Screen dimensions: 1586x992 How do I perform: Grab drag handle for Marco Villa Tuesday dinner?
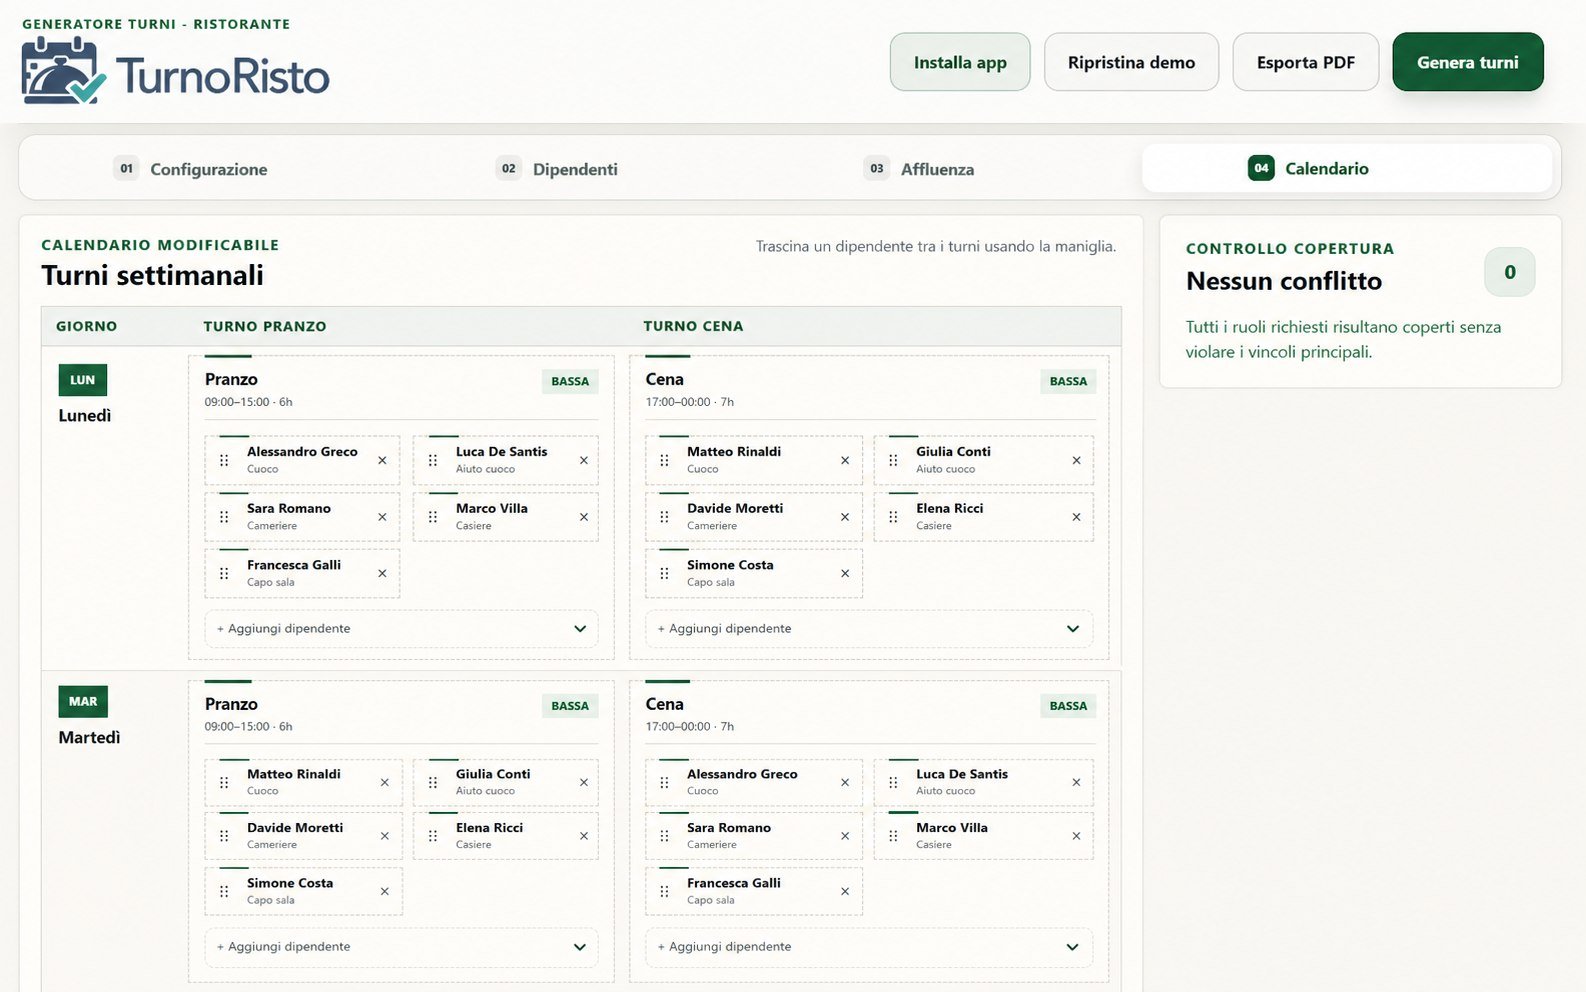tap(893, 836)
